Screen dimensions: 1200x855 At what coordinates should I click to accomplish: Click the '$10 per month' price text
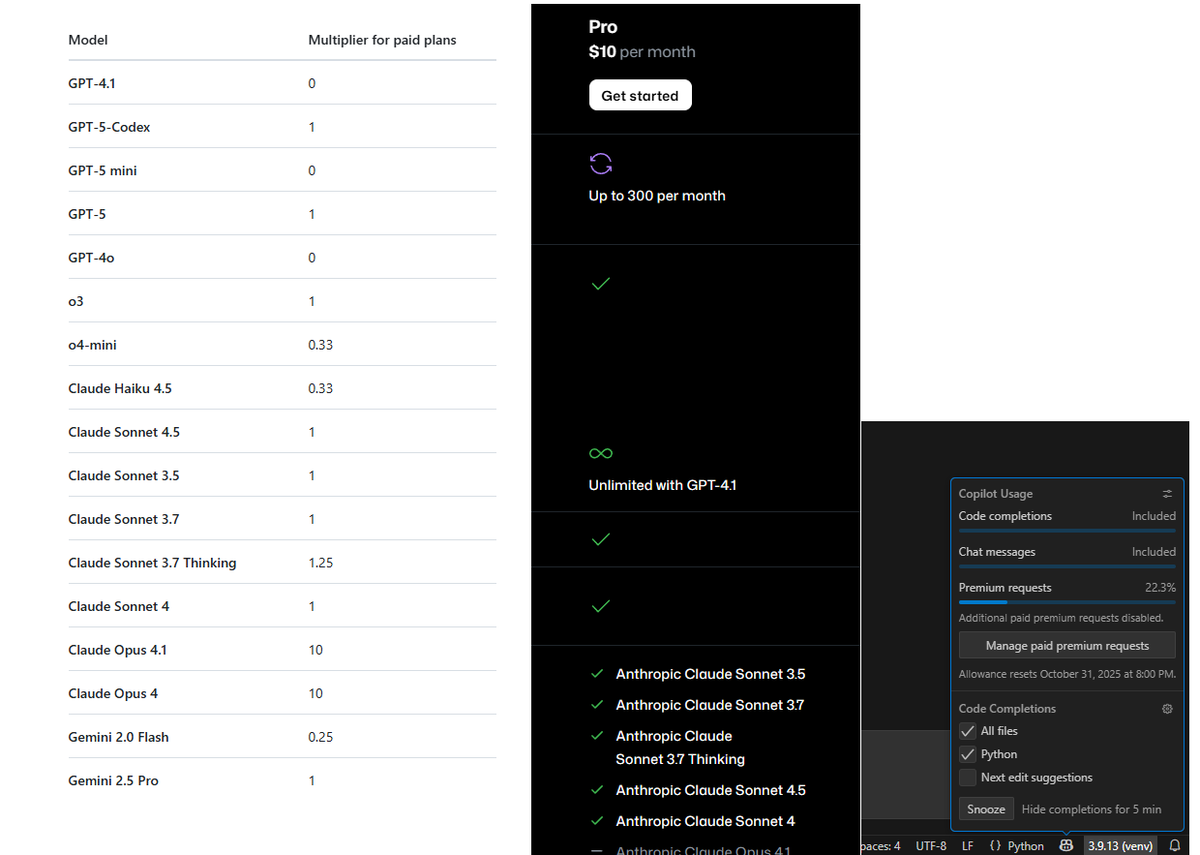coord(642,52)
